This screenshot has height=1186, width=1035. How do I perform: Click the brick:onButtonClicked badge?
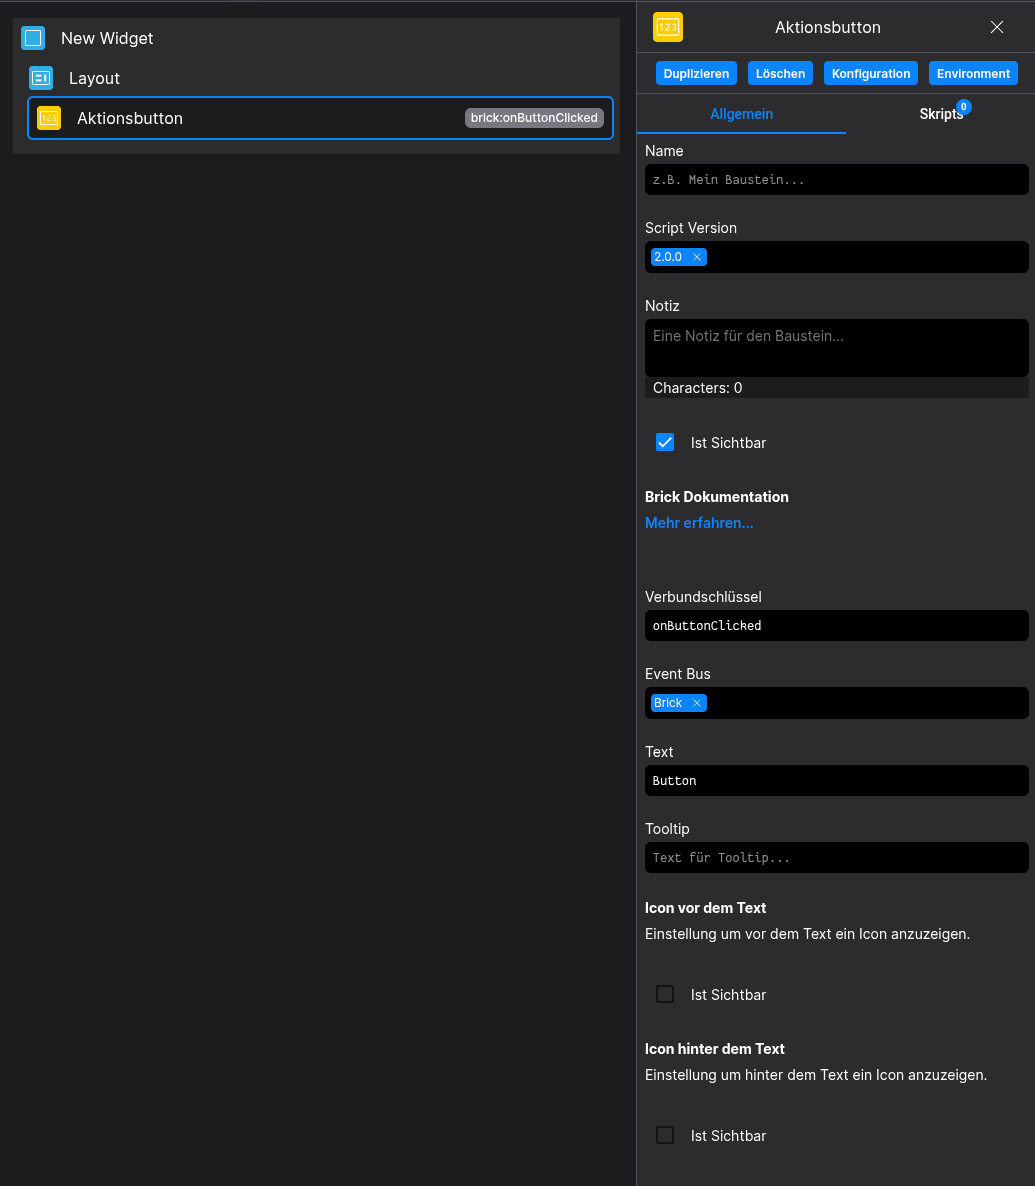coord(534,118)
